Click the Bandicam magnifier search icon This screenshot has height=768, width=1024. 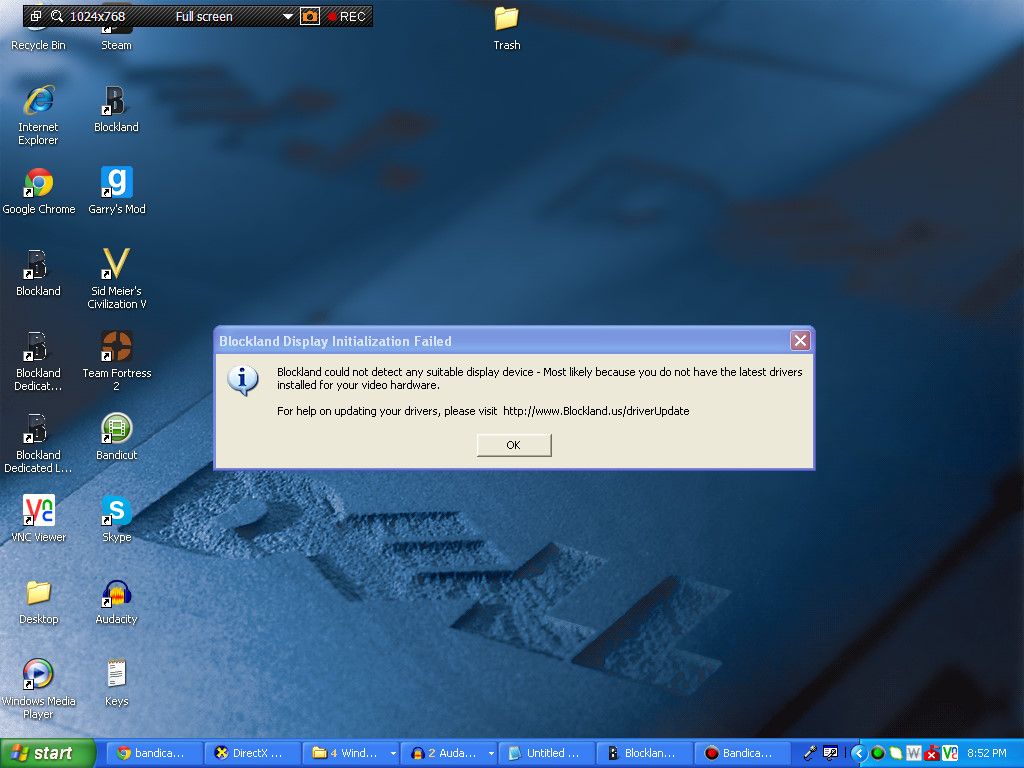point(57,16)
